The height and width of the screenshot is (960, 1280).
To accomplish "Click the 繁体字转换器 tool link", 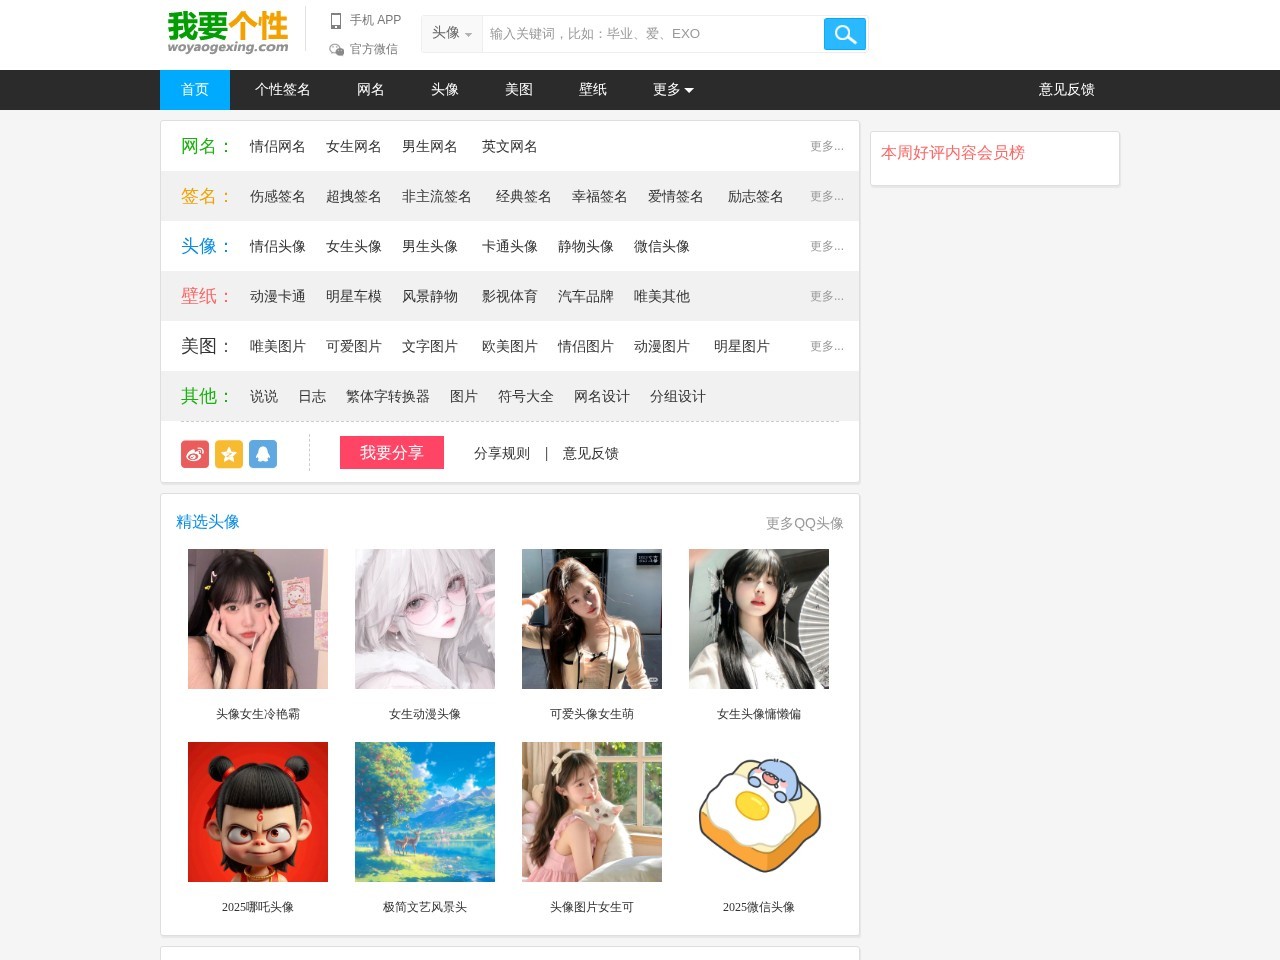I will point(388,396).
